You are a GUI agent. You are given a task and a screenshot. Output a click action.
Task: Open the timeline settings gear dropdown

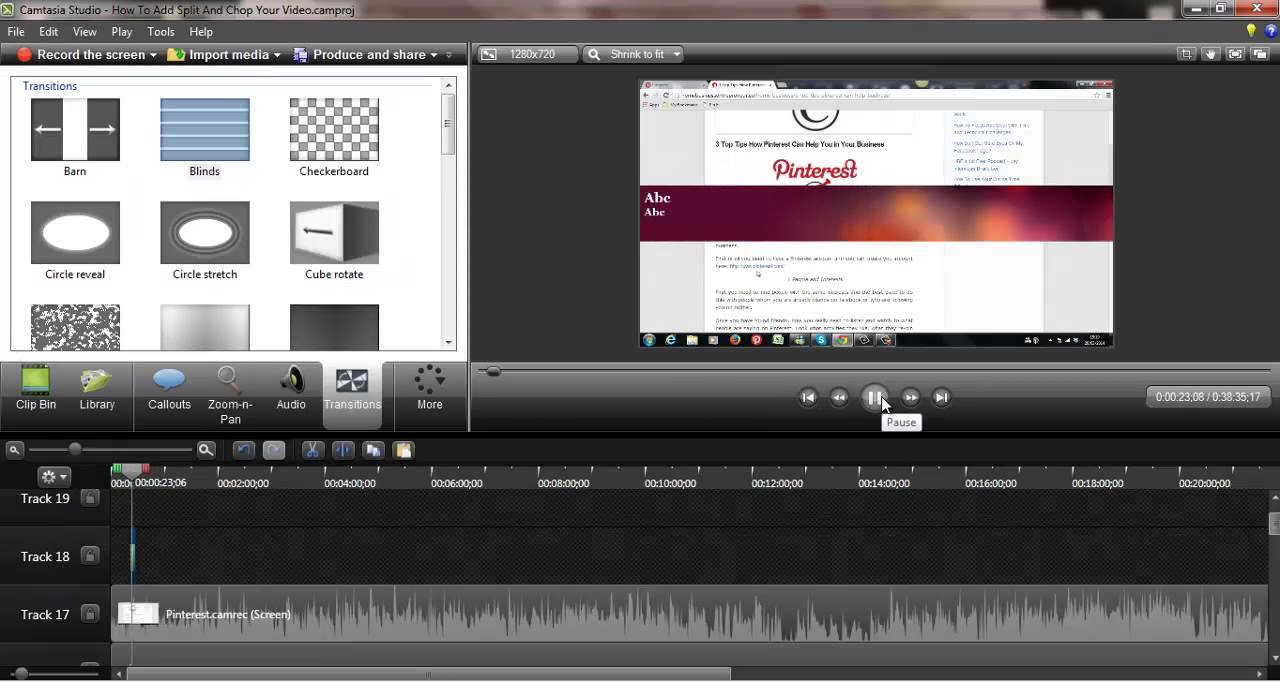tap(54, 477)
